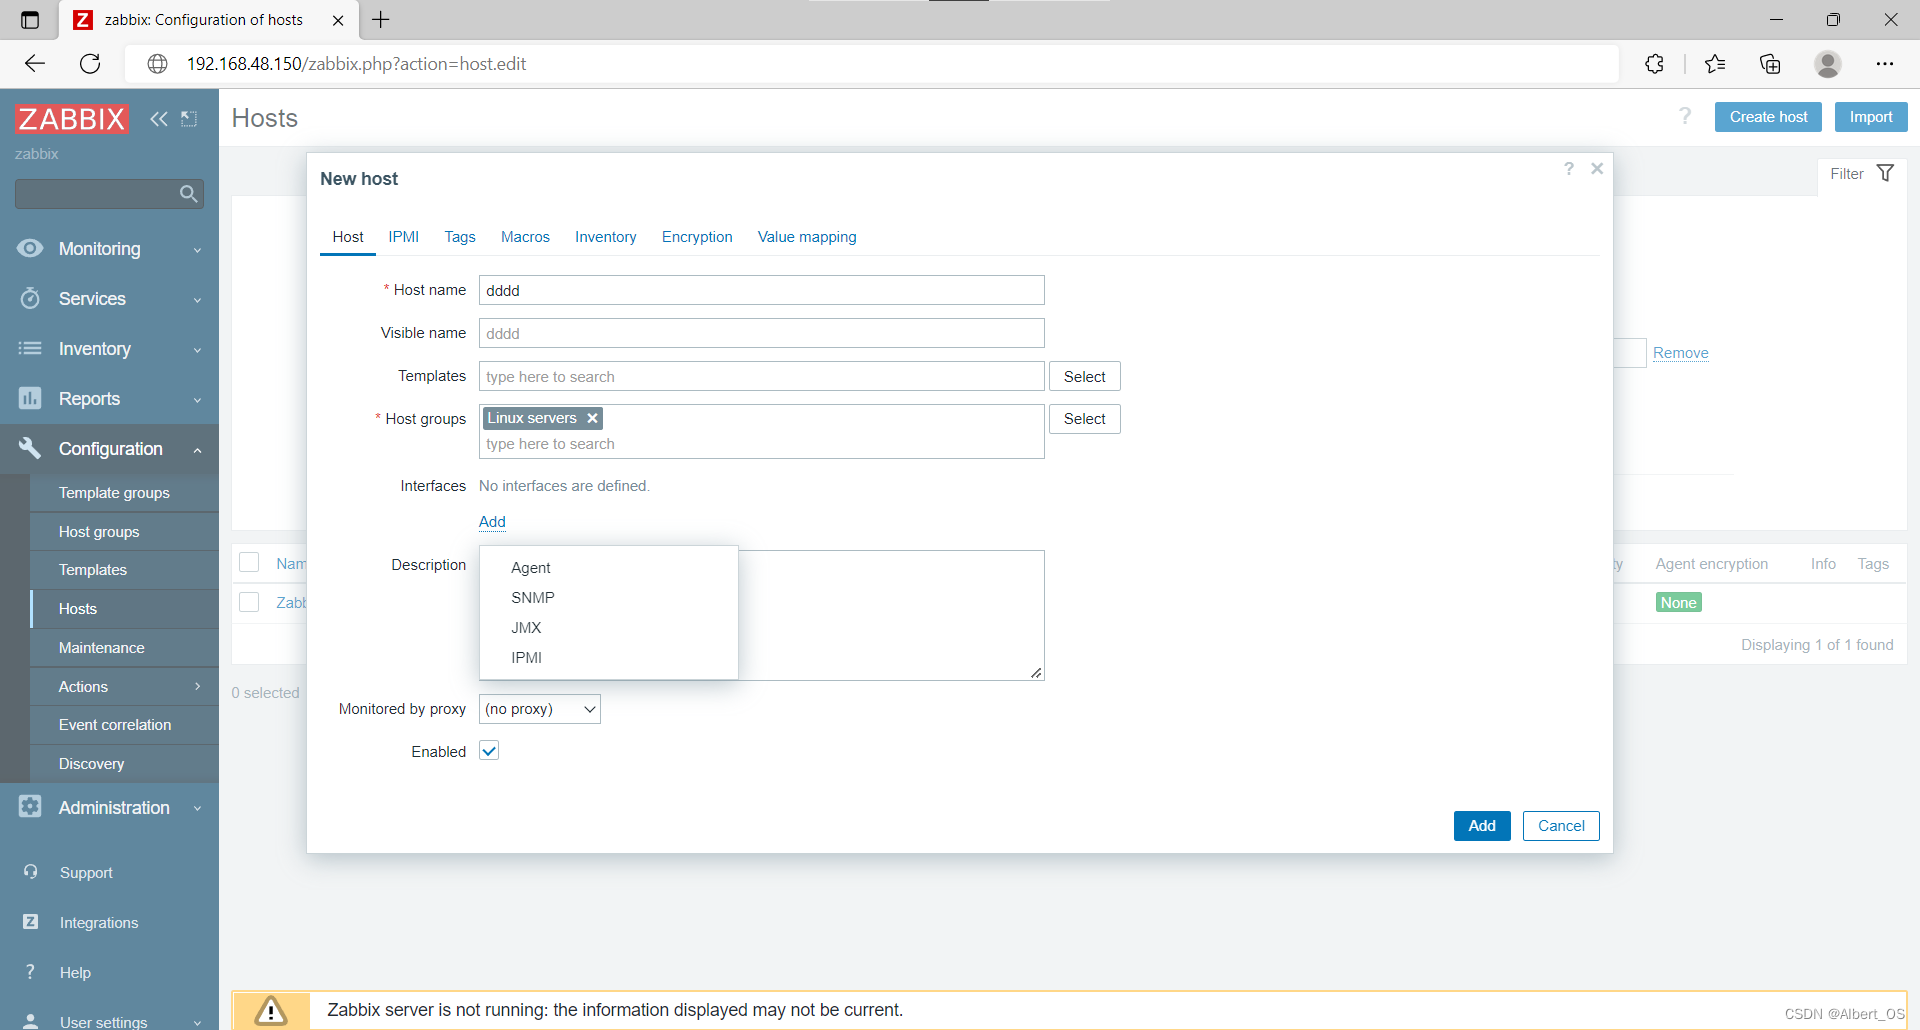Viewport: 1920px width, 1030px height.
Task: Switch to the Tags tab
Action: 460,237
